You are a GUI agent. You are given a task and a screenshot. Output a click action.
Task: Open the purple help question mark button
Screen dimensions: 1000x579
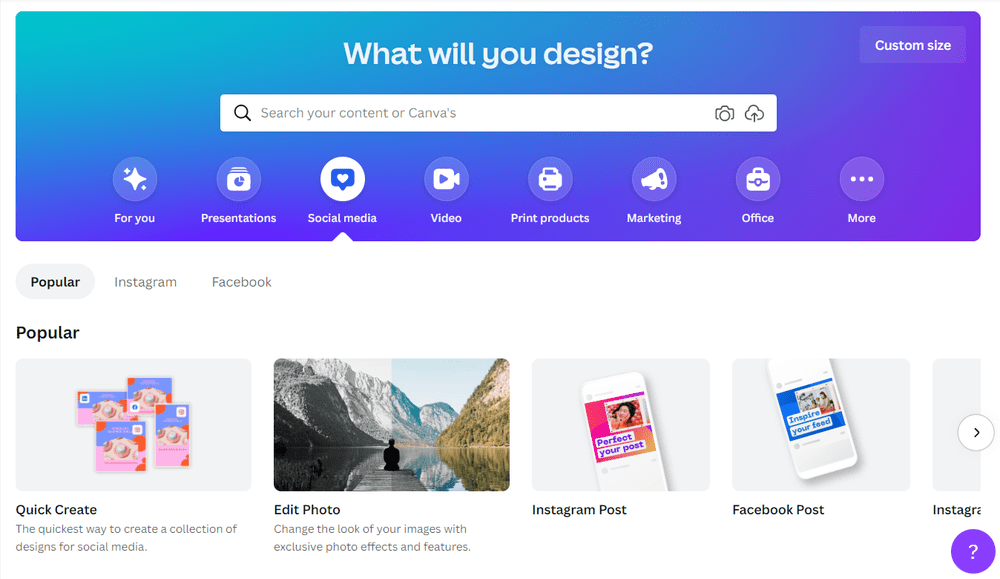pyautogui.click(x=973, y=551)
